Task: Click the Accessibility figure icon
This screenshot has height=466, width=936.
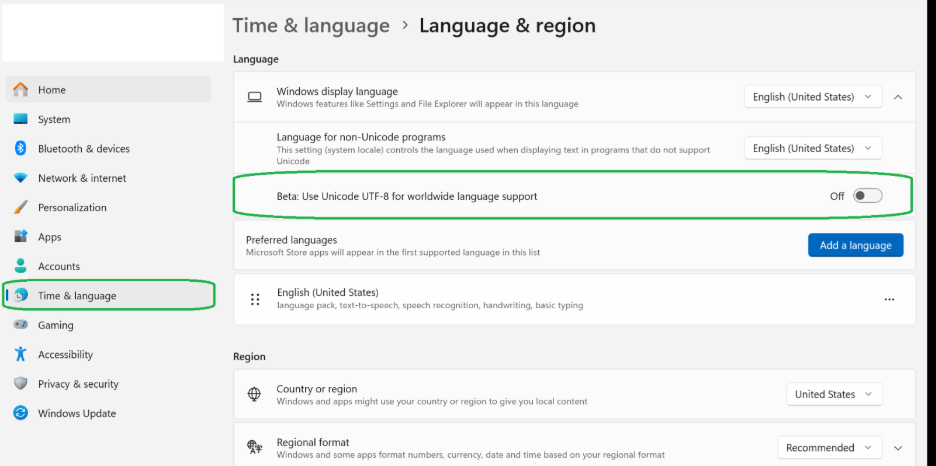Action: [20, 354]
